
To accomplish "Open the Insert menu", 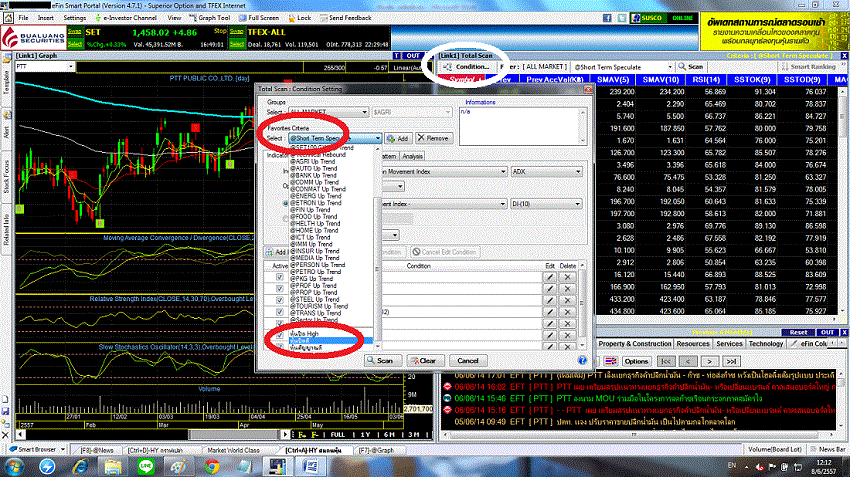I will (46, 18).
